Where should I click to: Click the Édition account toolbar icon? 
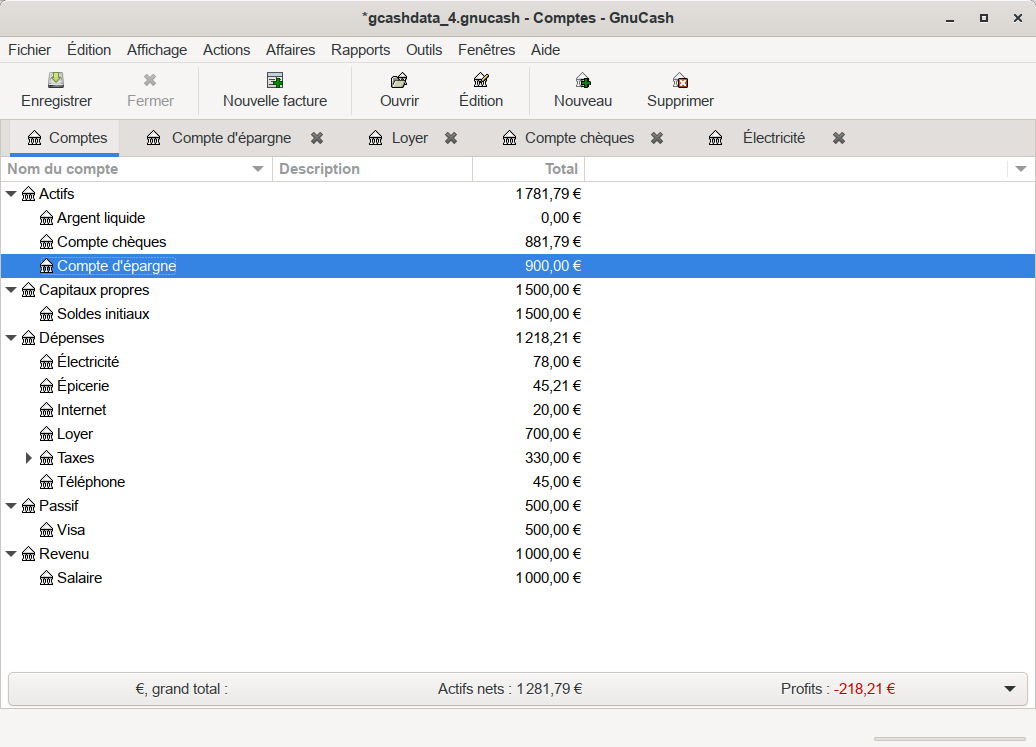click(x=481, y=81)
